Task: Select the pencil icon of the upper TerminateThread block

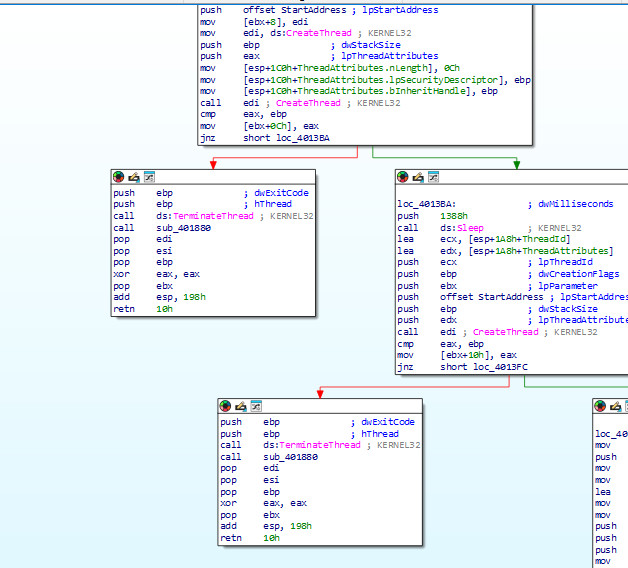Action: [x=134, y=177]
